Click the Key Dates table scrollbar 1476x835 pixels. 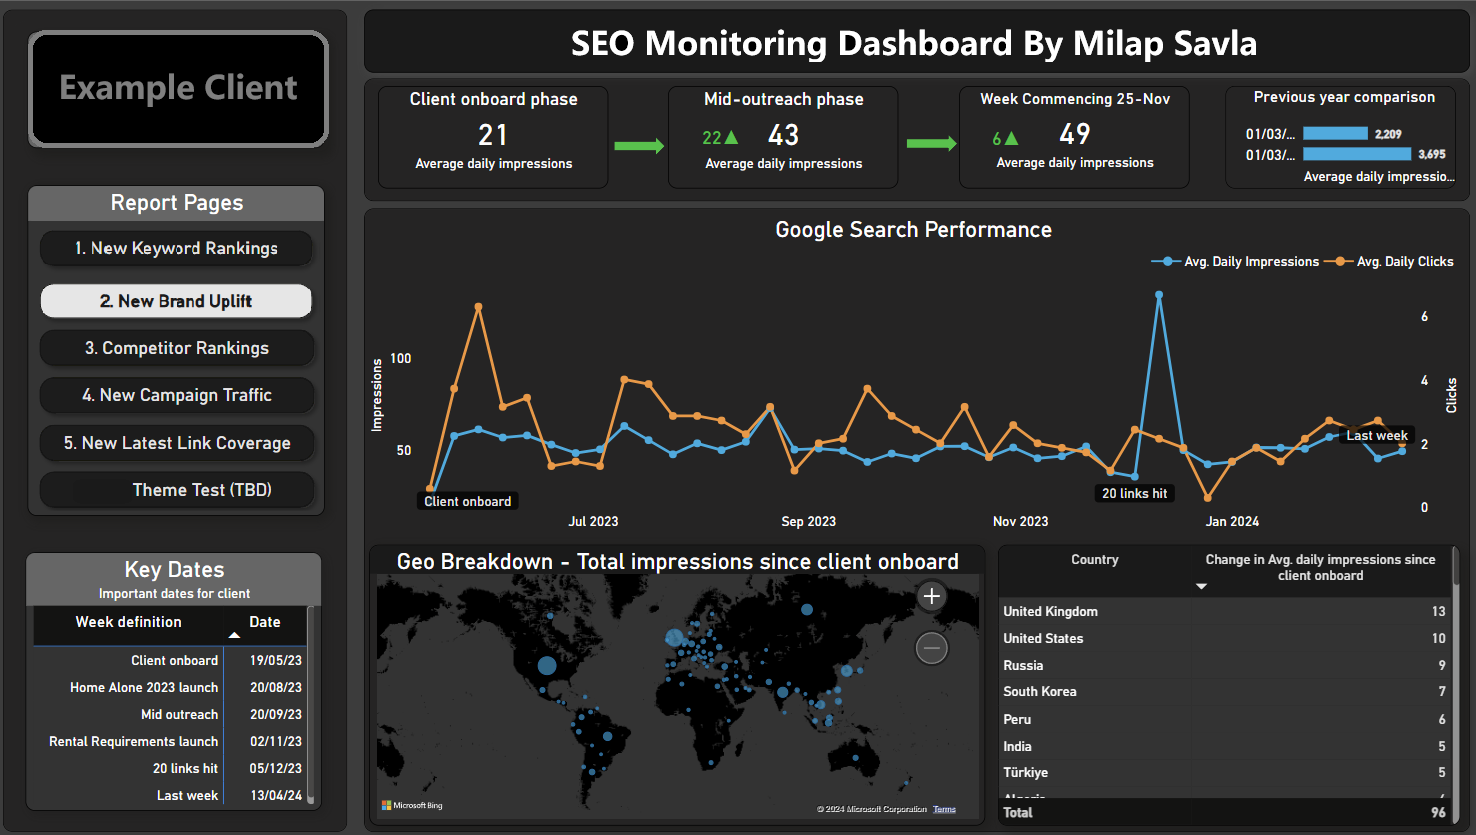[311, 700]
